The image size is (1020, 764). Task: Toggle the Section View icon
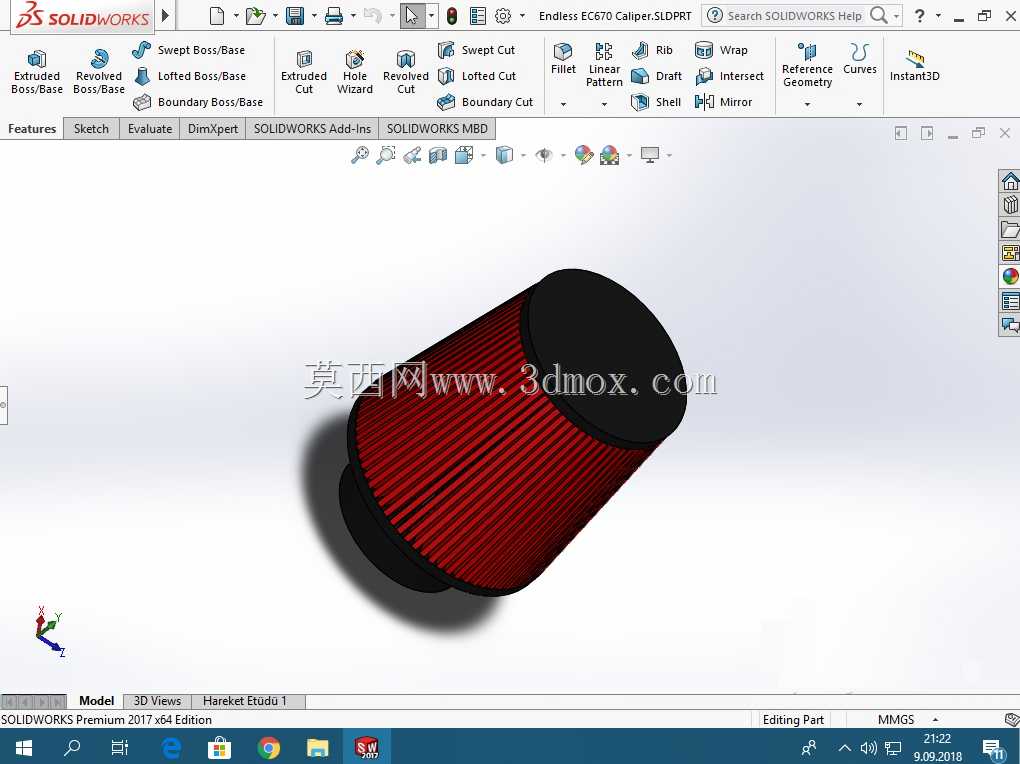coord(438,155)
